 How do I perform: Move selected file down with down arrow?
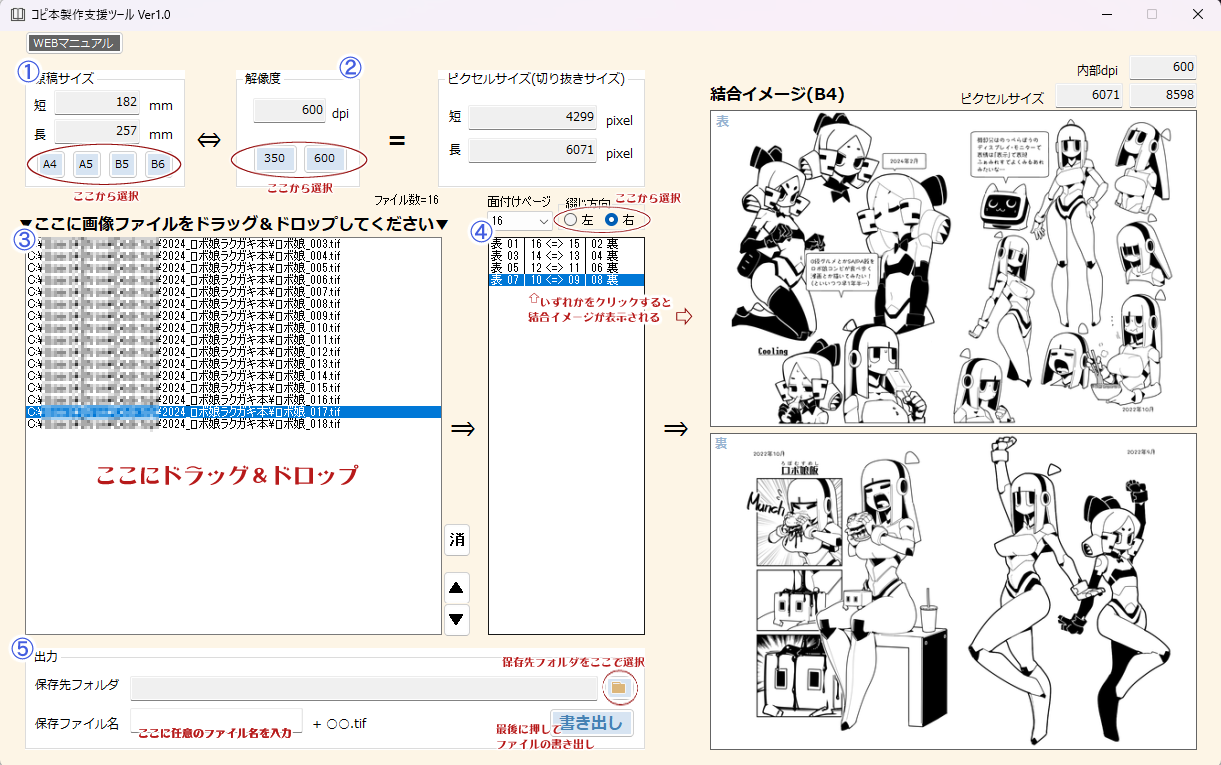(x=457, y=620)
